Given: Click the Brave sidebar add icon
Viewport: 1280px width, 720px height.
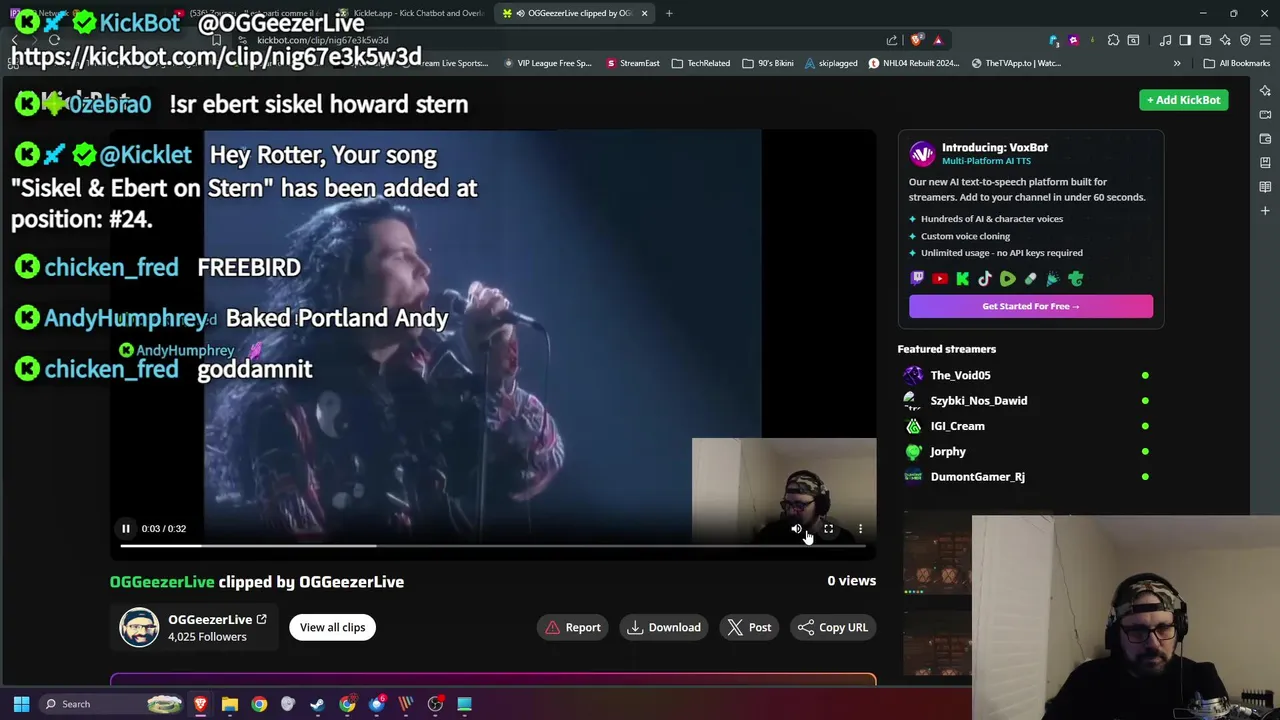Looking at the screenshot, I should click(1265, 211).
